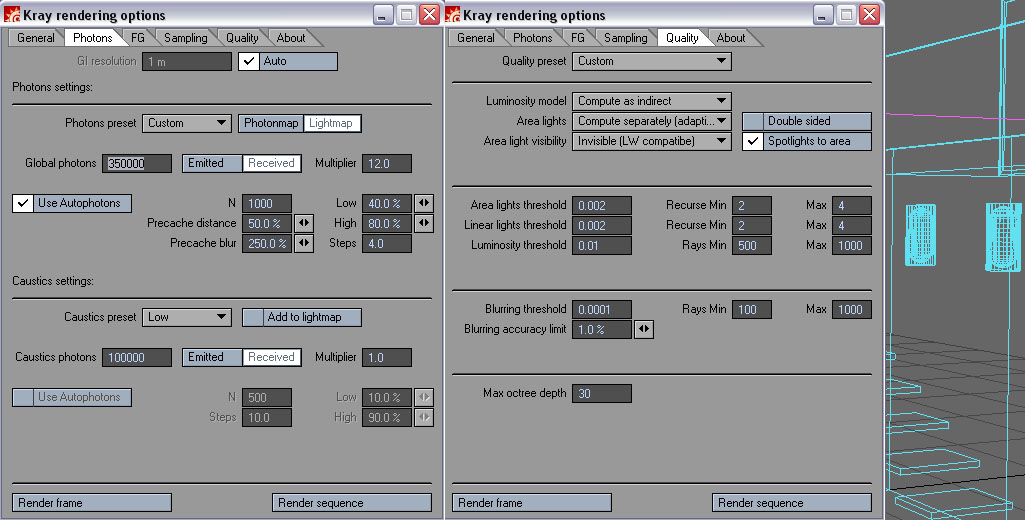Edit Blurring threshold field

(x=602, y=309)
